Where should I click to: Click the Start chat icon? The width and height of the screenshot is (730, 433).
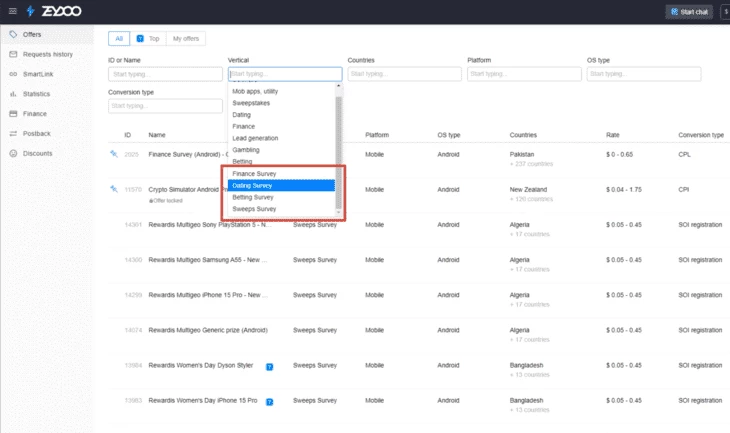click(x=674, y=12)
